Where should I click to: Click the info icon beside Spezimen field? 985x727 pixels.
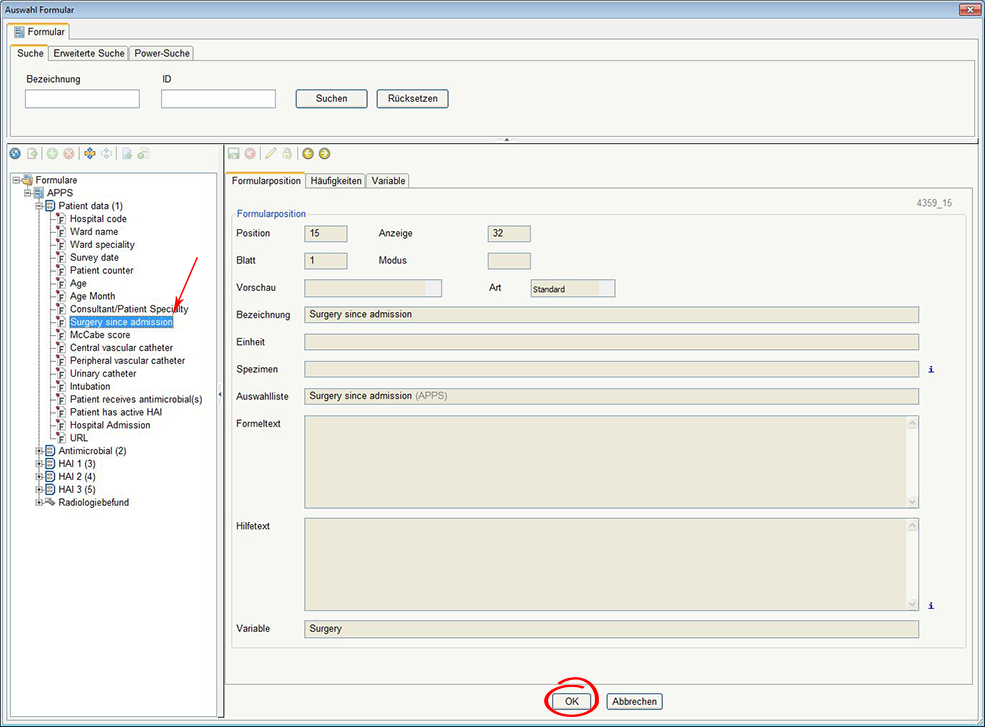[x=931, y=369]
